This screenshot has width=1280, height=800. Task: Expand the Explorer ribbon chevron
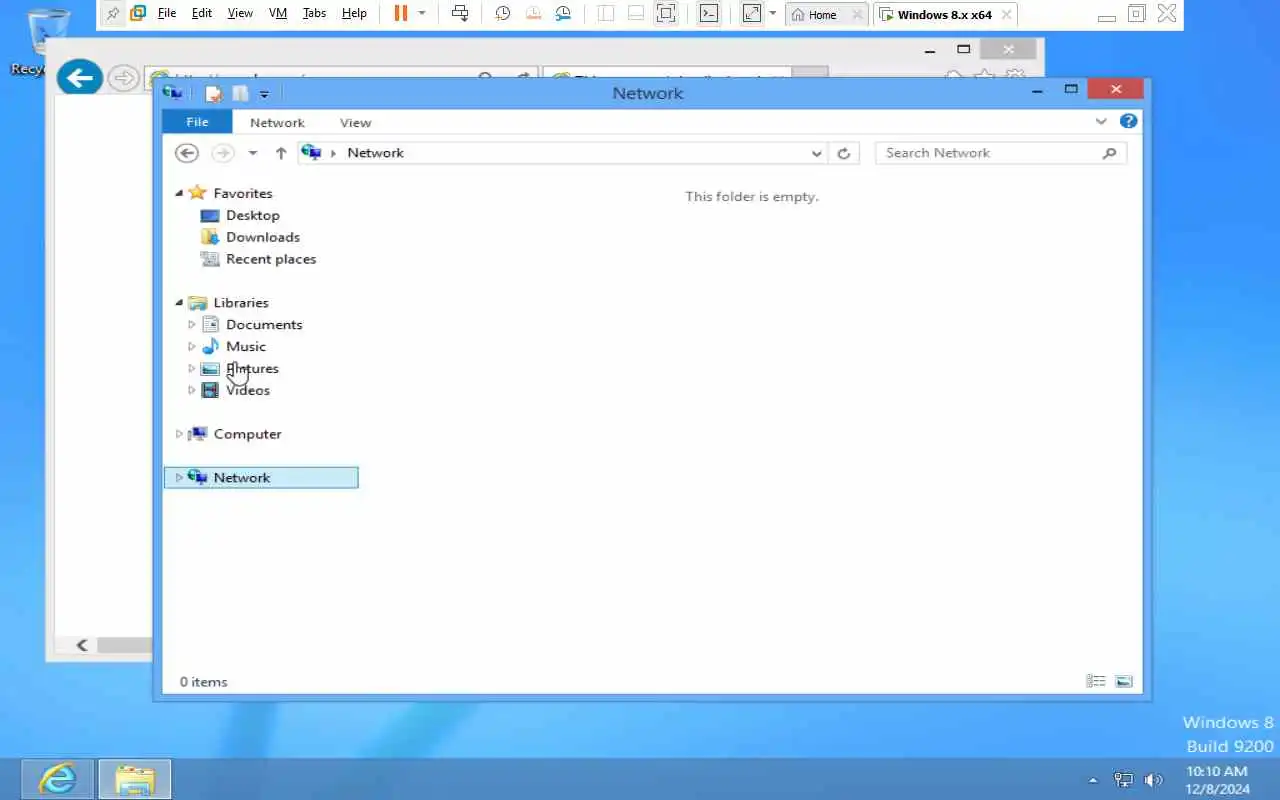point(1101,121)
